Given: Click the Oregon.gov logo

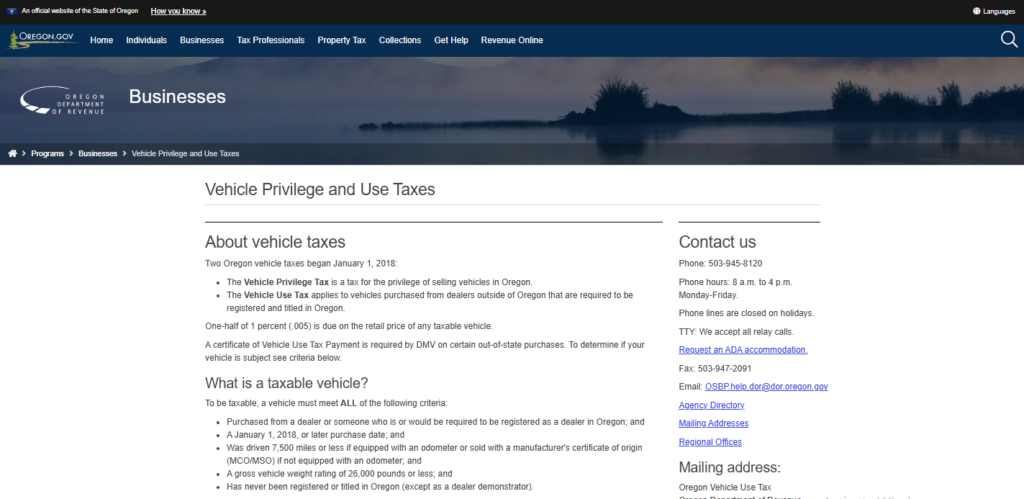Looking at the screenshot, I should (43, 40).
